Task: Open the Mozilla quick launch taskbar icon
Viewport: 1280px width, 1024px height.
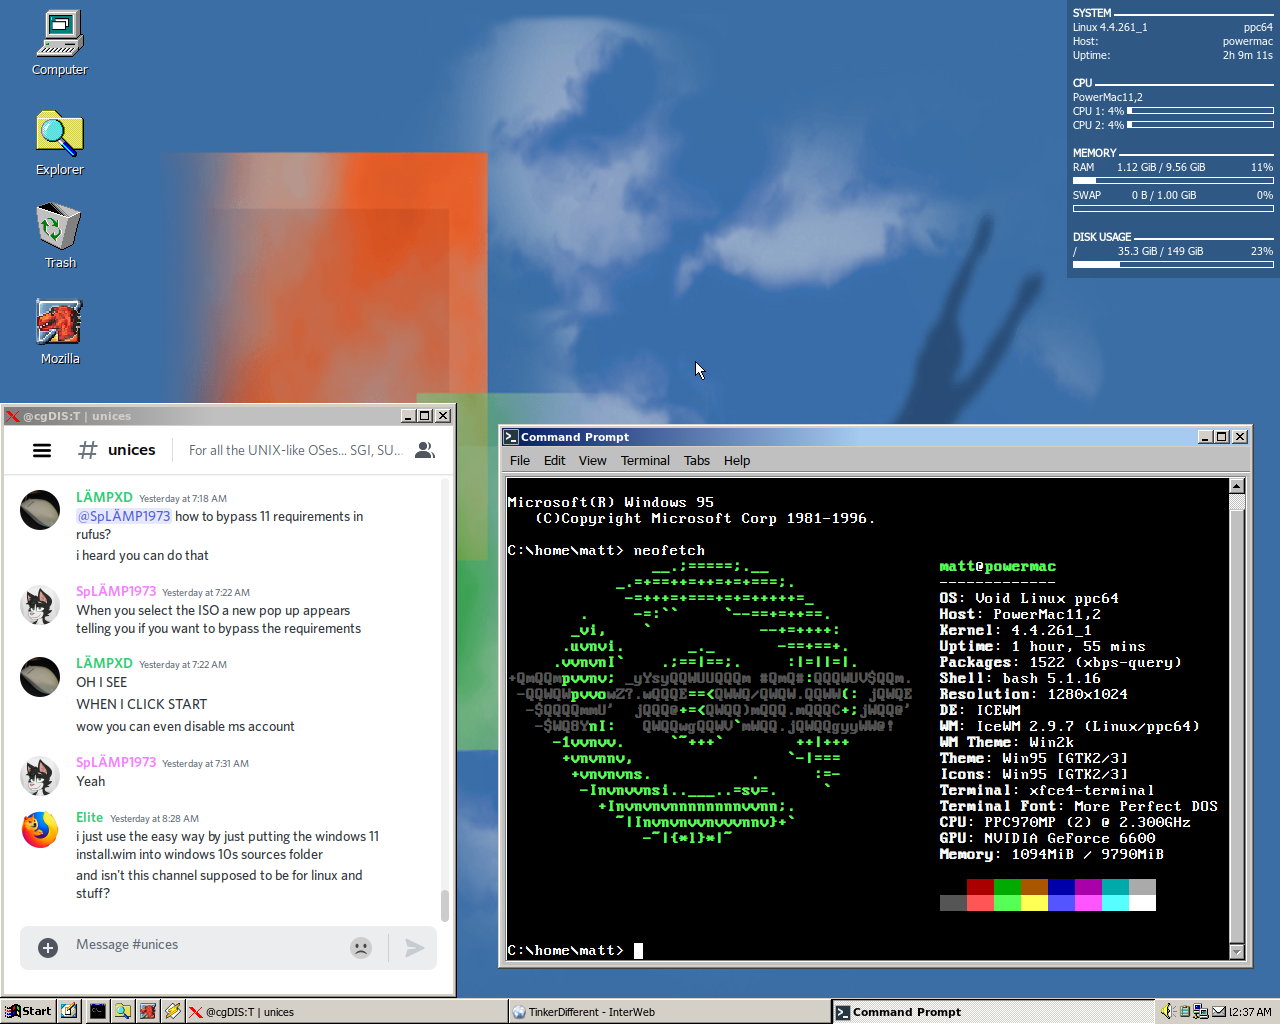Action: pos(147,1011)
